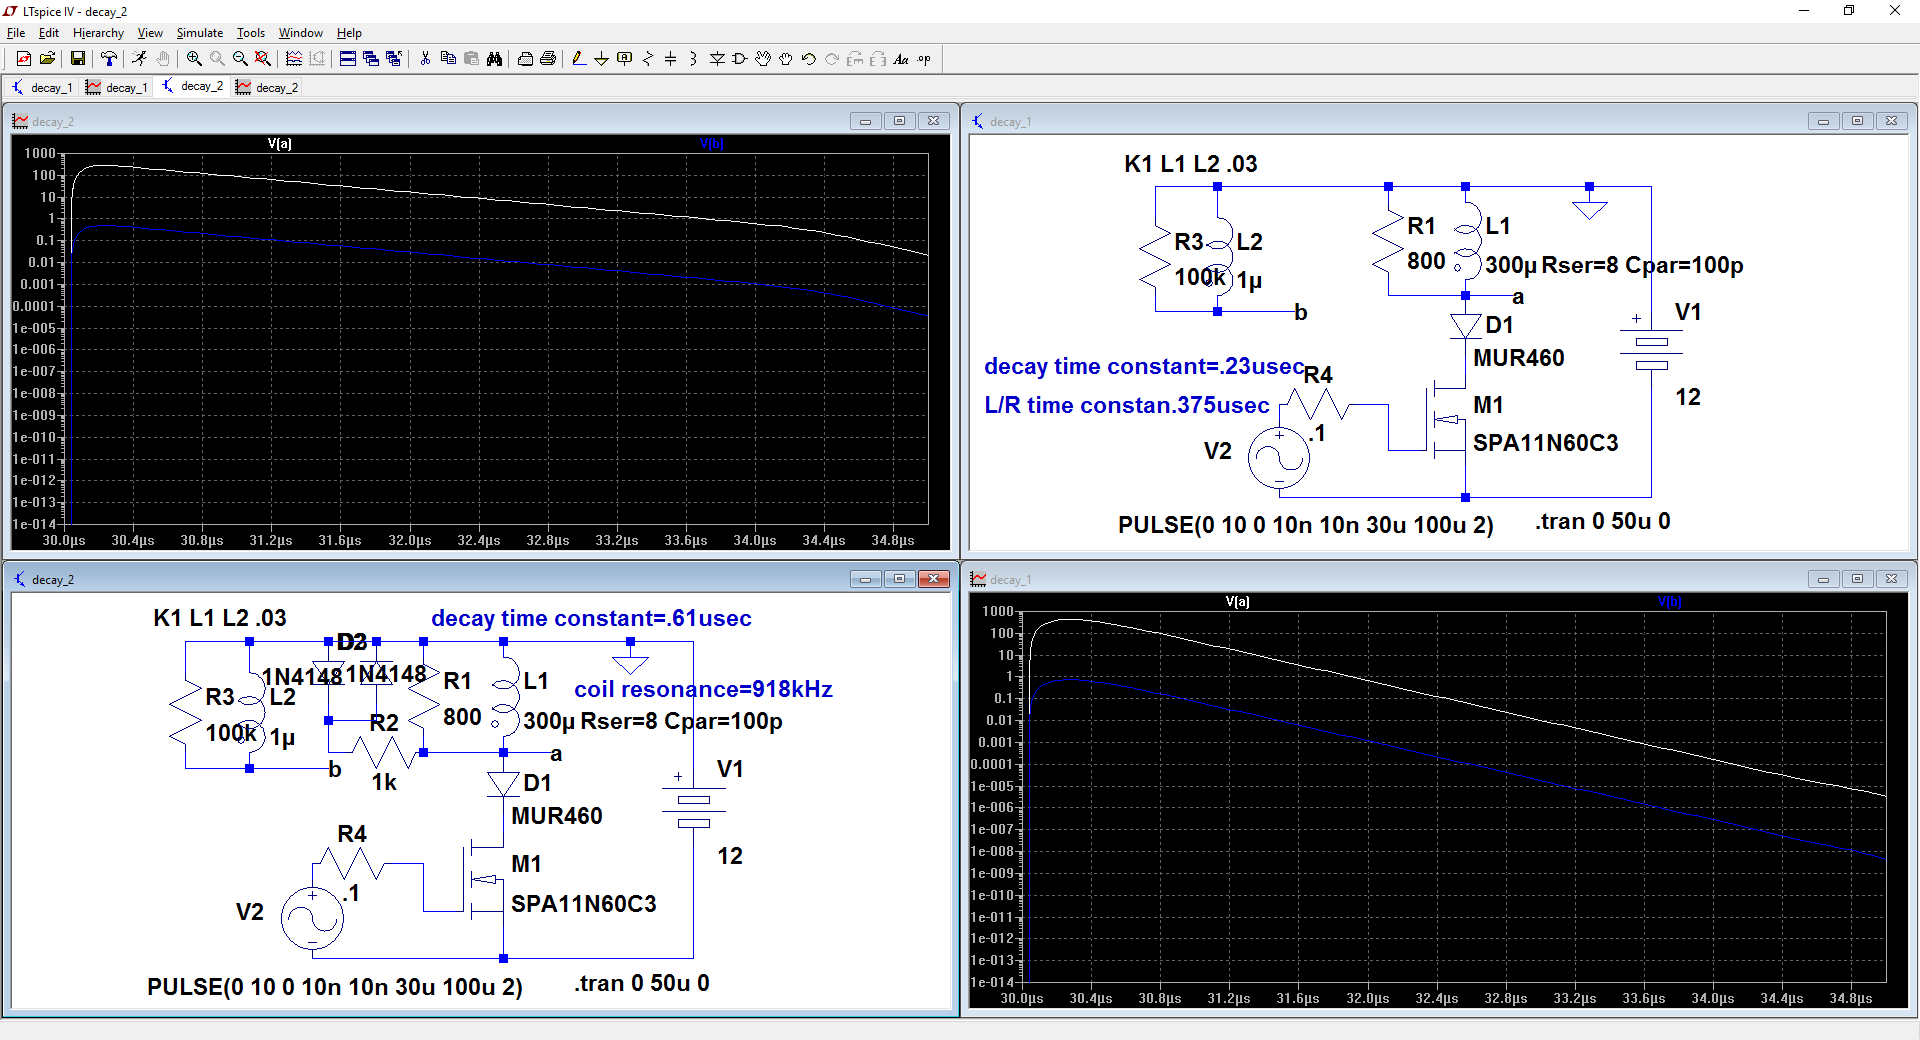Click the Run simulation icon
Viewport: 1920px width, 1040px height.
[139, 59]
